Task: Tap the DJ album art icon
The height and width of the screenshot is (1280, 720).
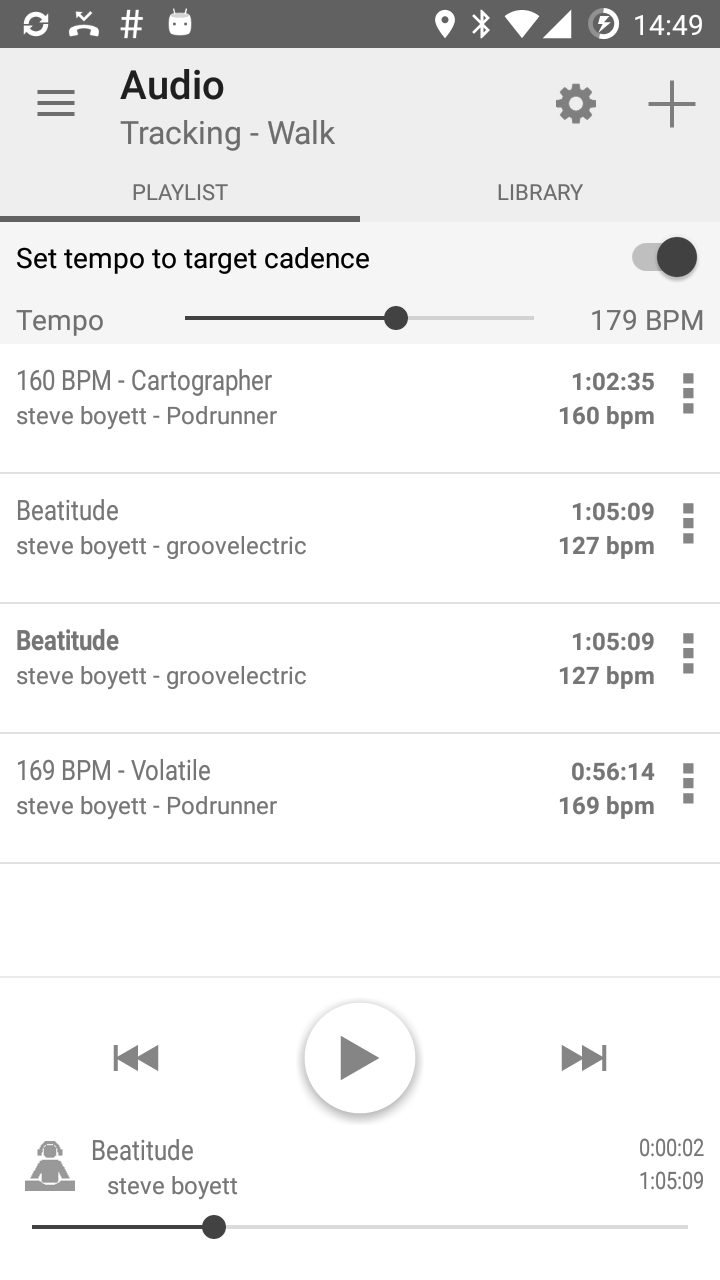Action: click(50, 1166)
